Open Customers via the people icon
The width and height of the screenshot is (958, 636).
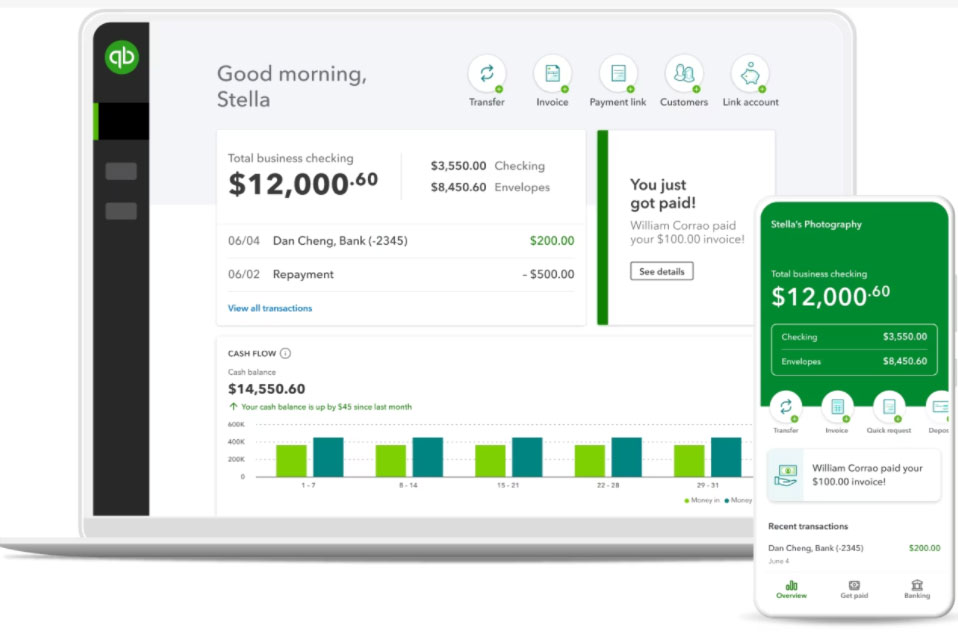684,73
